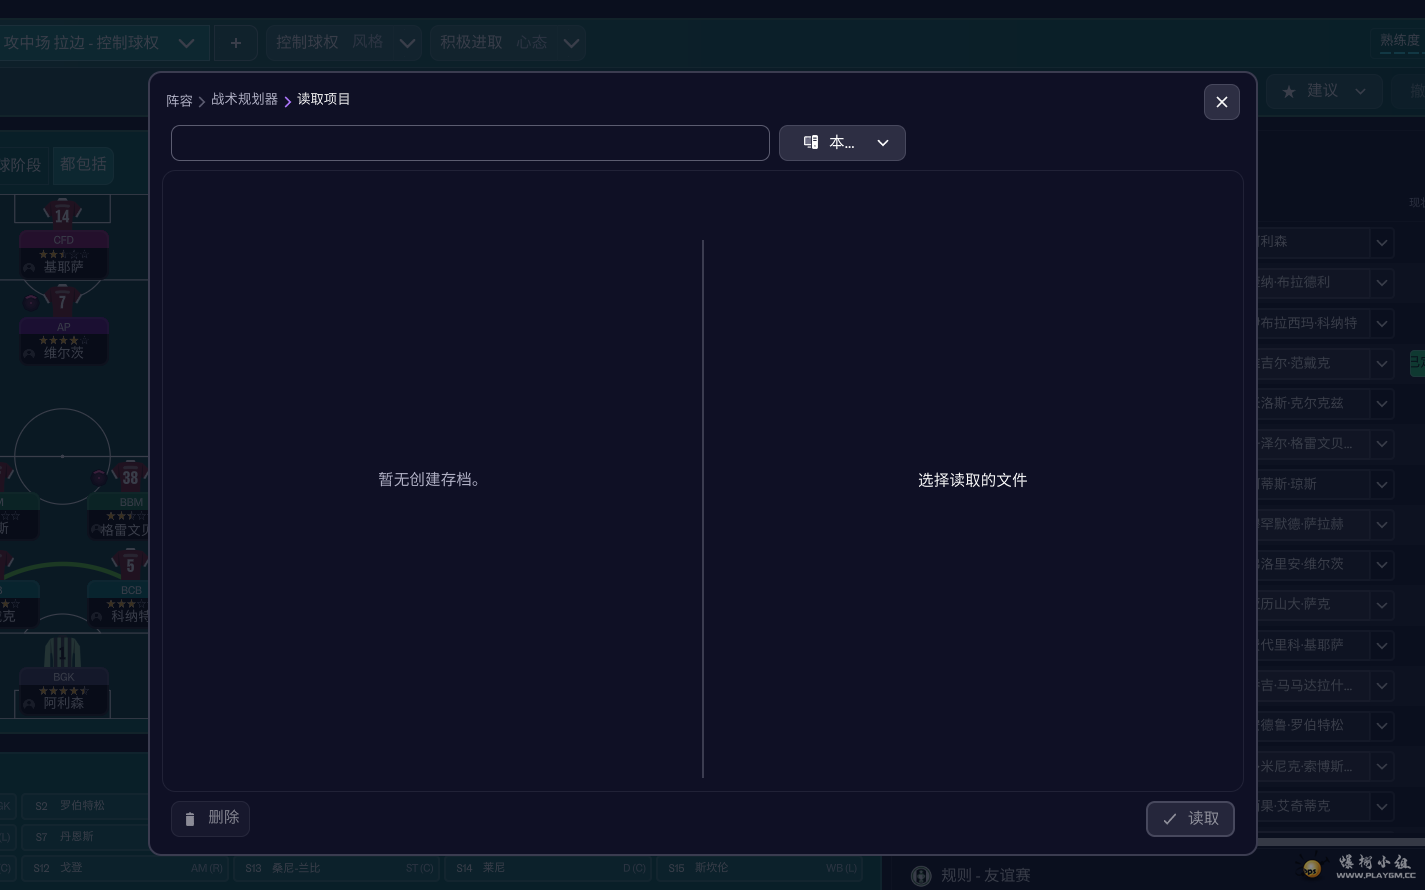
Task: Click the 规则 - 友谊赛 rules icon
Action: [x=921, y=876]
